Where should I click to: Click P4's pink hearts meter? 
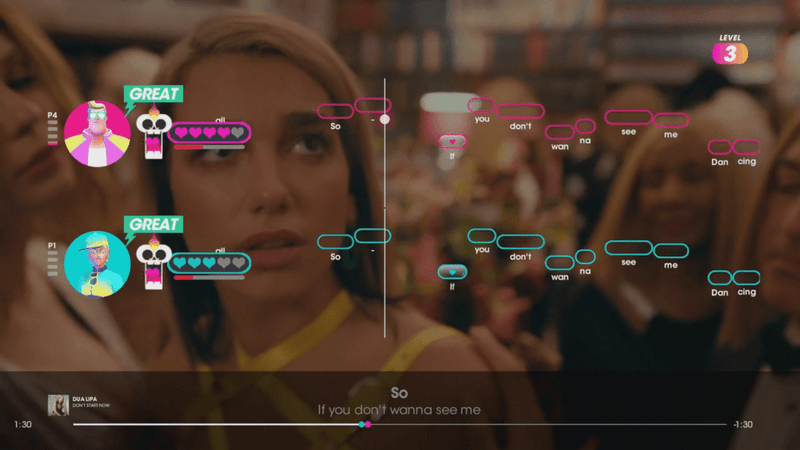click(x=209, y=132)
